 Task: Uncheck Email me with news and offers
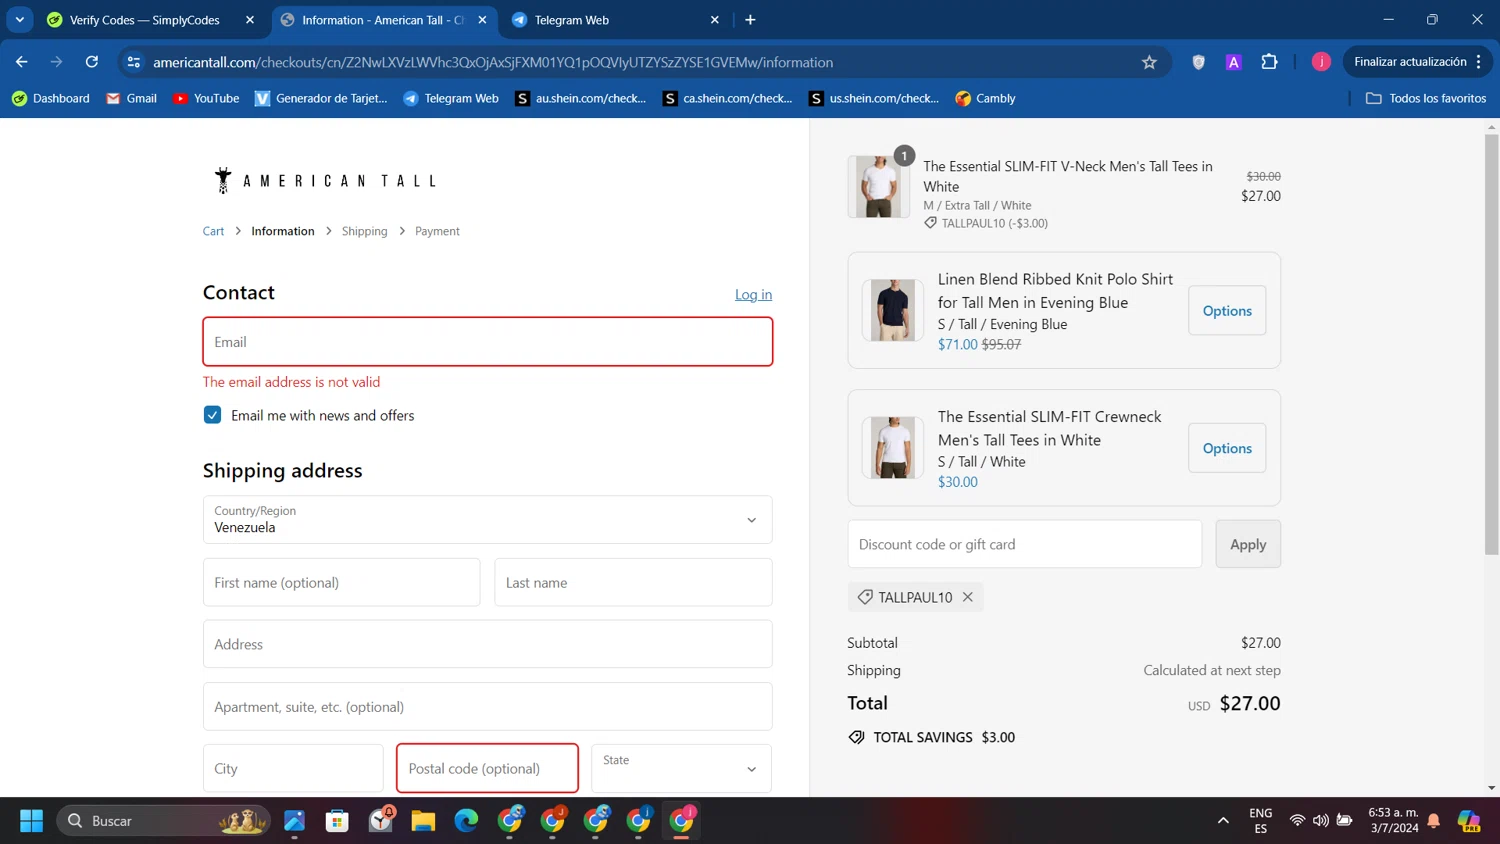click(212, 415)
